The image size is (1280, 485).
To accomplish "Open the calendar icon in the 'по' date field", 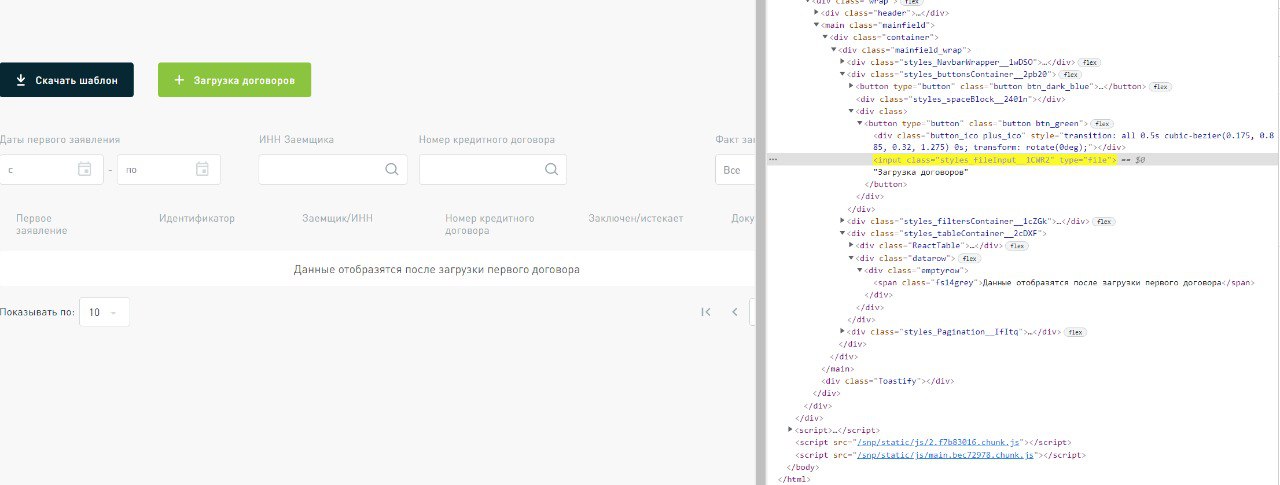I will click(x=203, y=169).
